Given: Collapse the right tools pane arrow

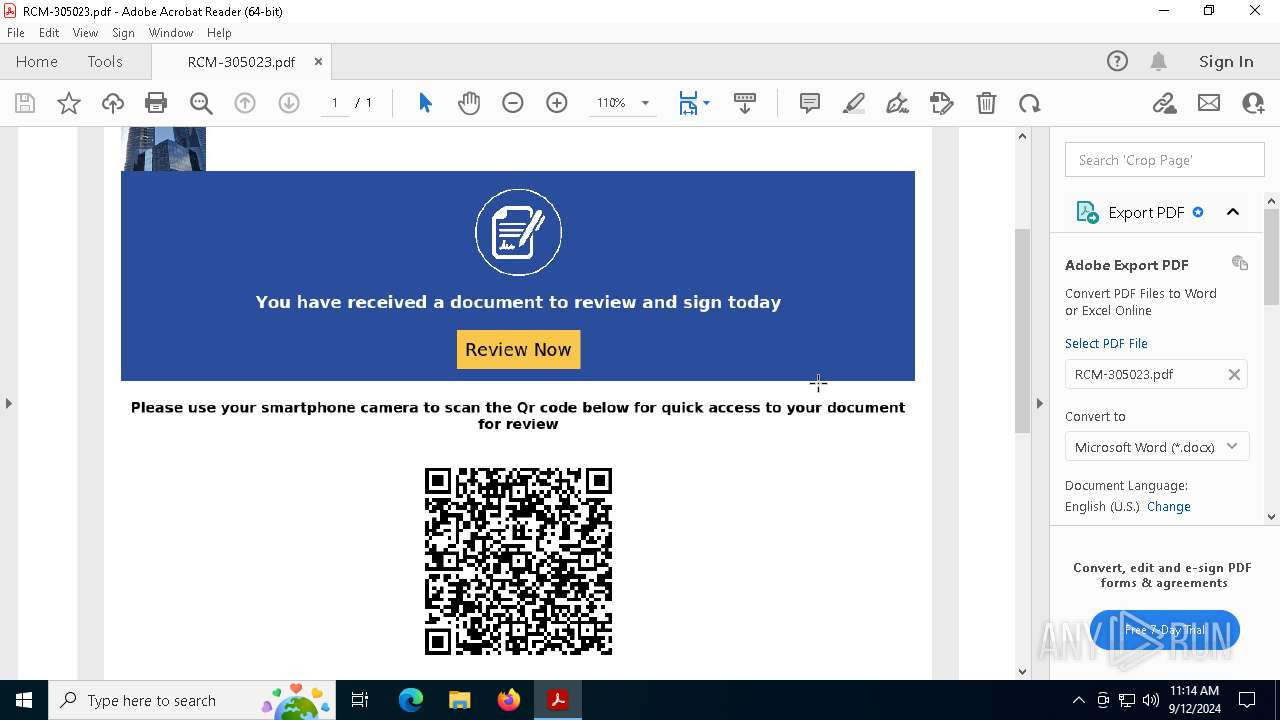Looking at the screenshot, I should [1039, 403].
